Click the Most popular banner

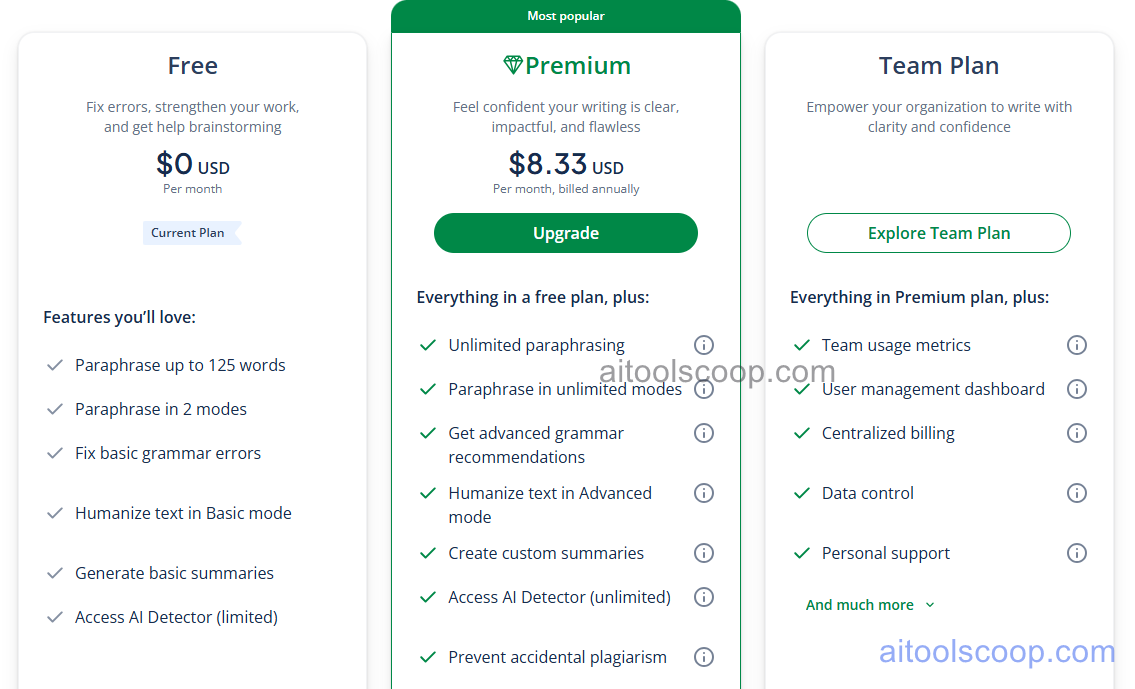coord(566,15)
